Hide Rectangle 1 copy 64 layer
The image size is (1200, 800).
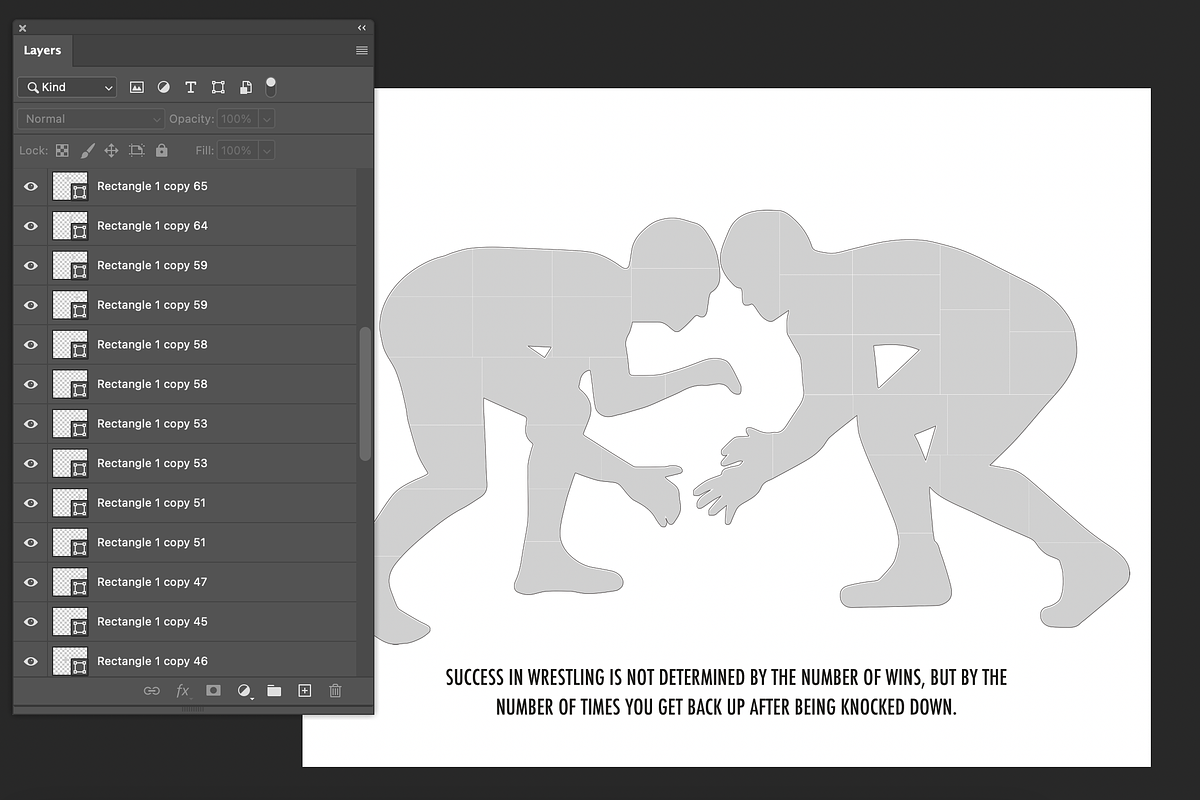(x=31, y=226)
